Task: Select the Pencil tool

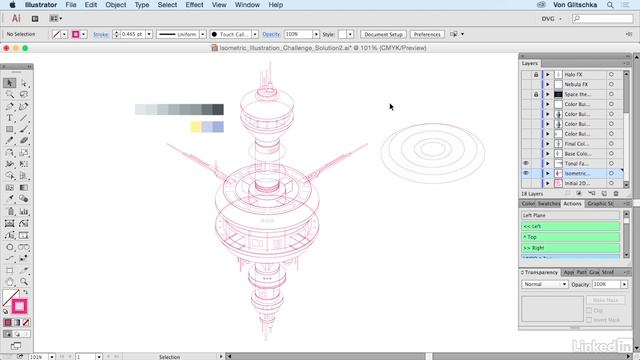Action: coord(9,141)
